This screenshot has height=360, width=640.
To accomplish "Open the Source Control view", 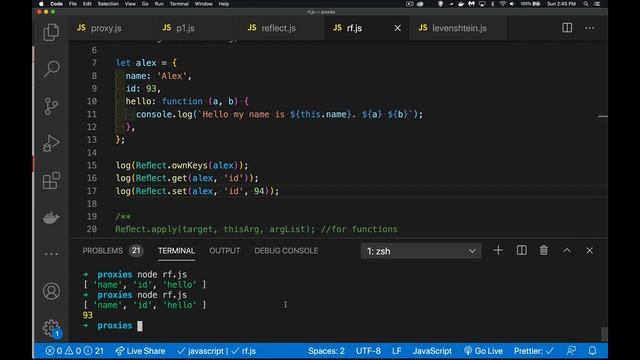I will click(51, 106).
